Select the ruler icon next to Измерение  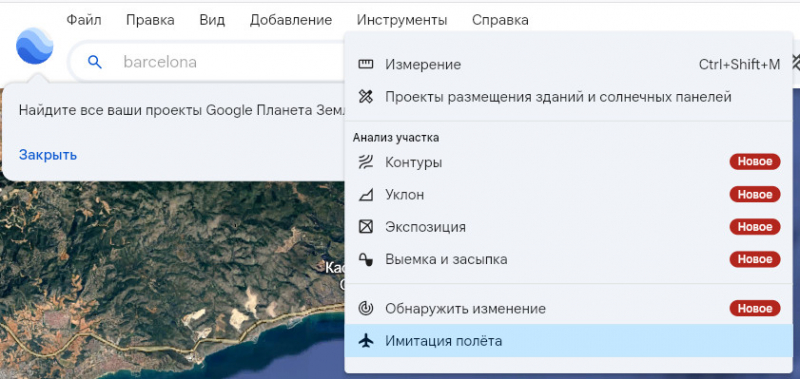[x=366, y=64]
